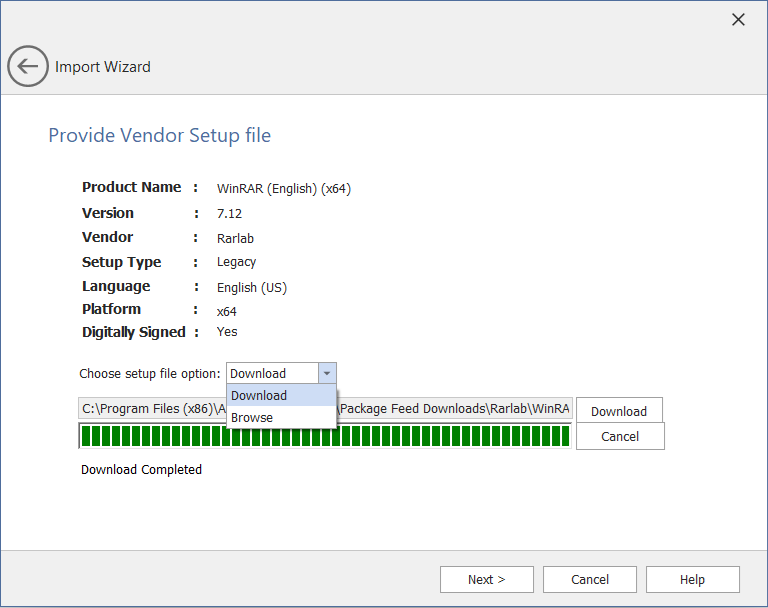Click the Import Wizard title text
768x608 pixels.
tap(103, 67)
